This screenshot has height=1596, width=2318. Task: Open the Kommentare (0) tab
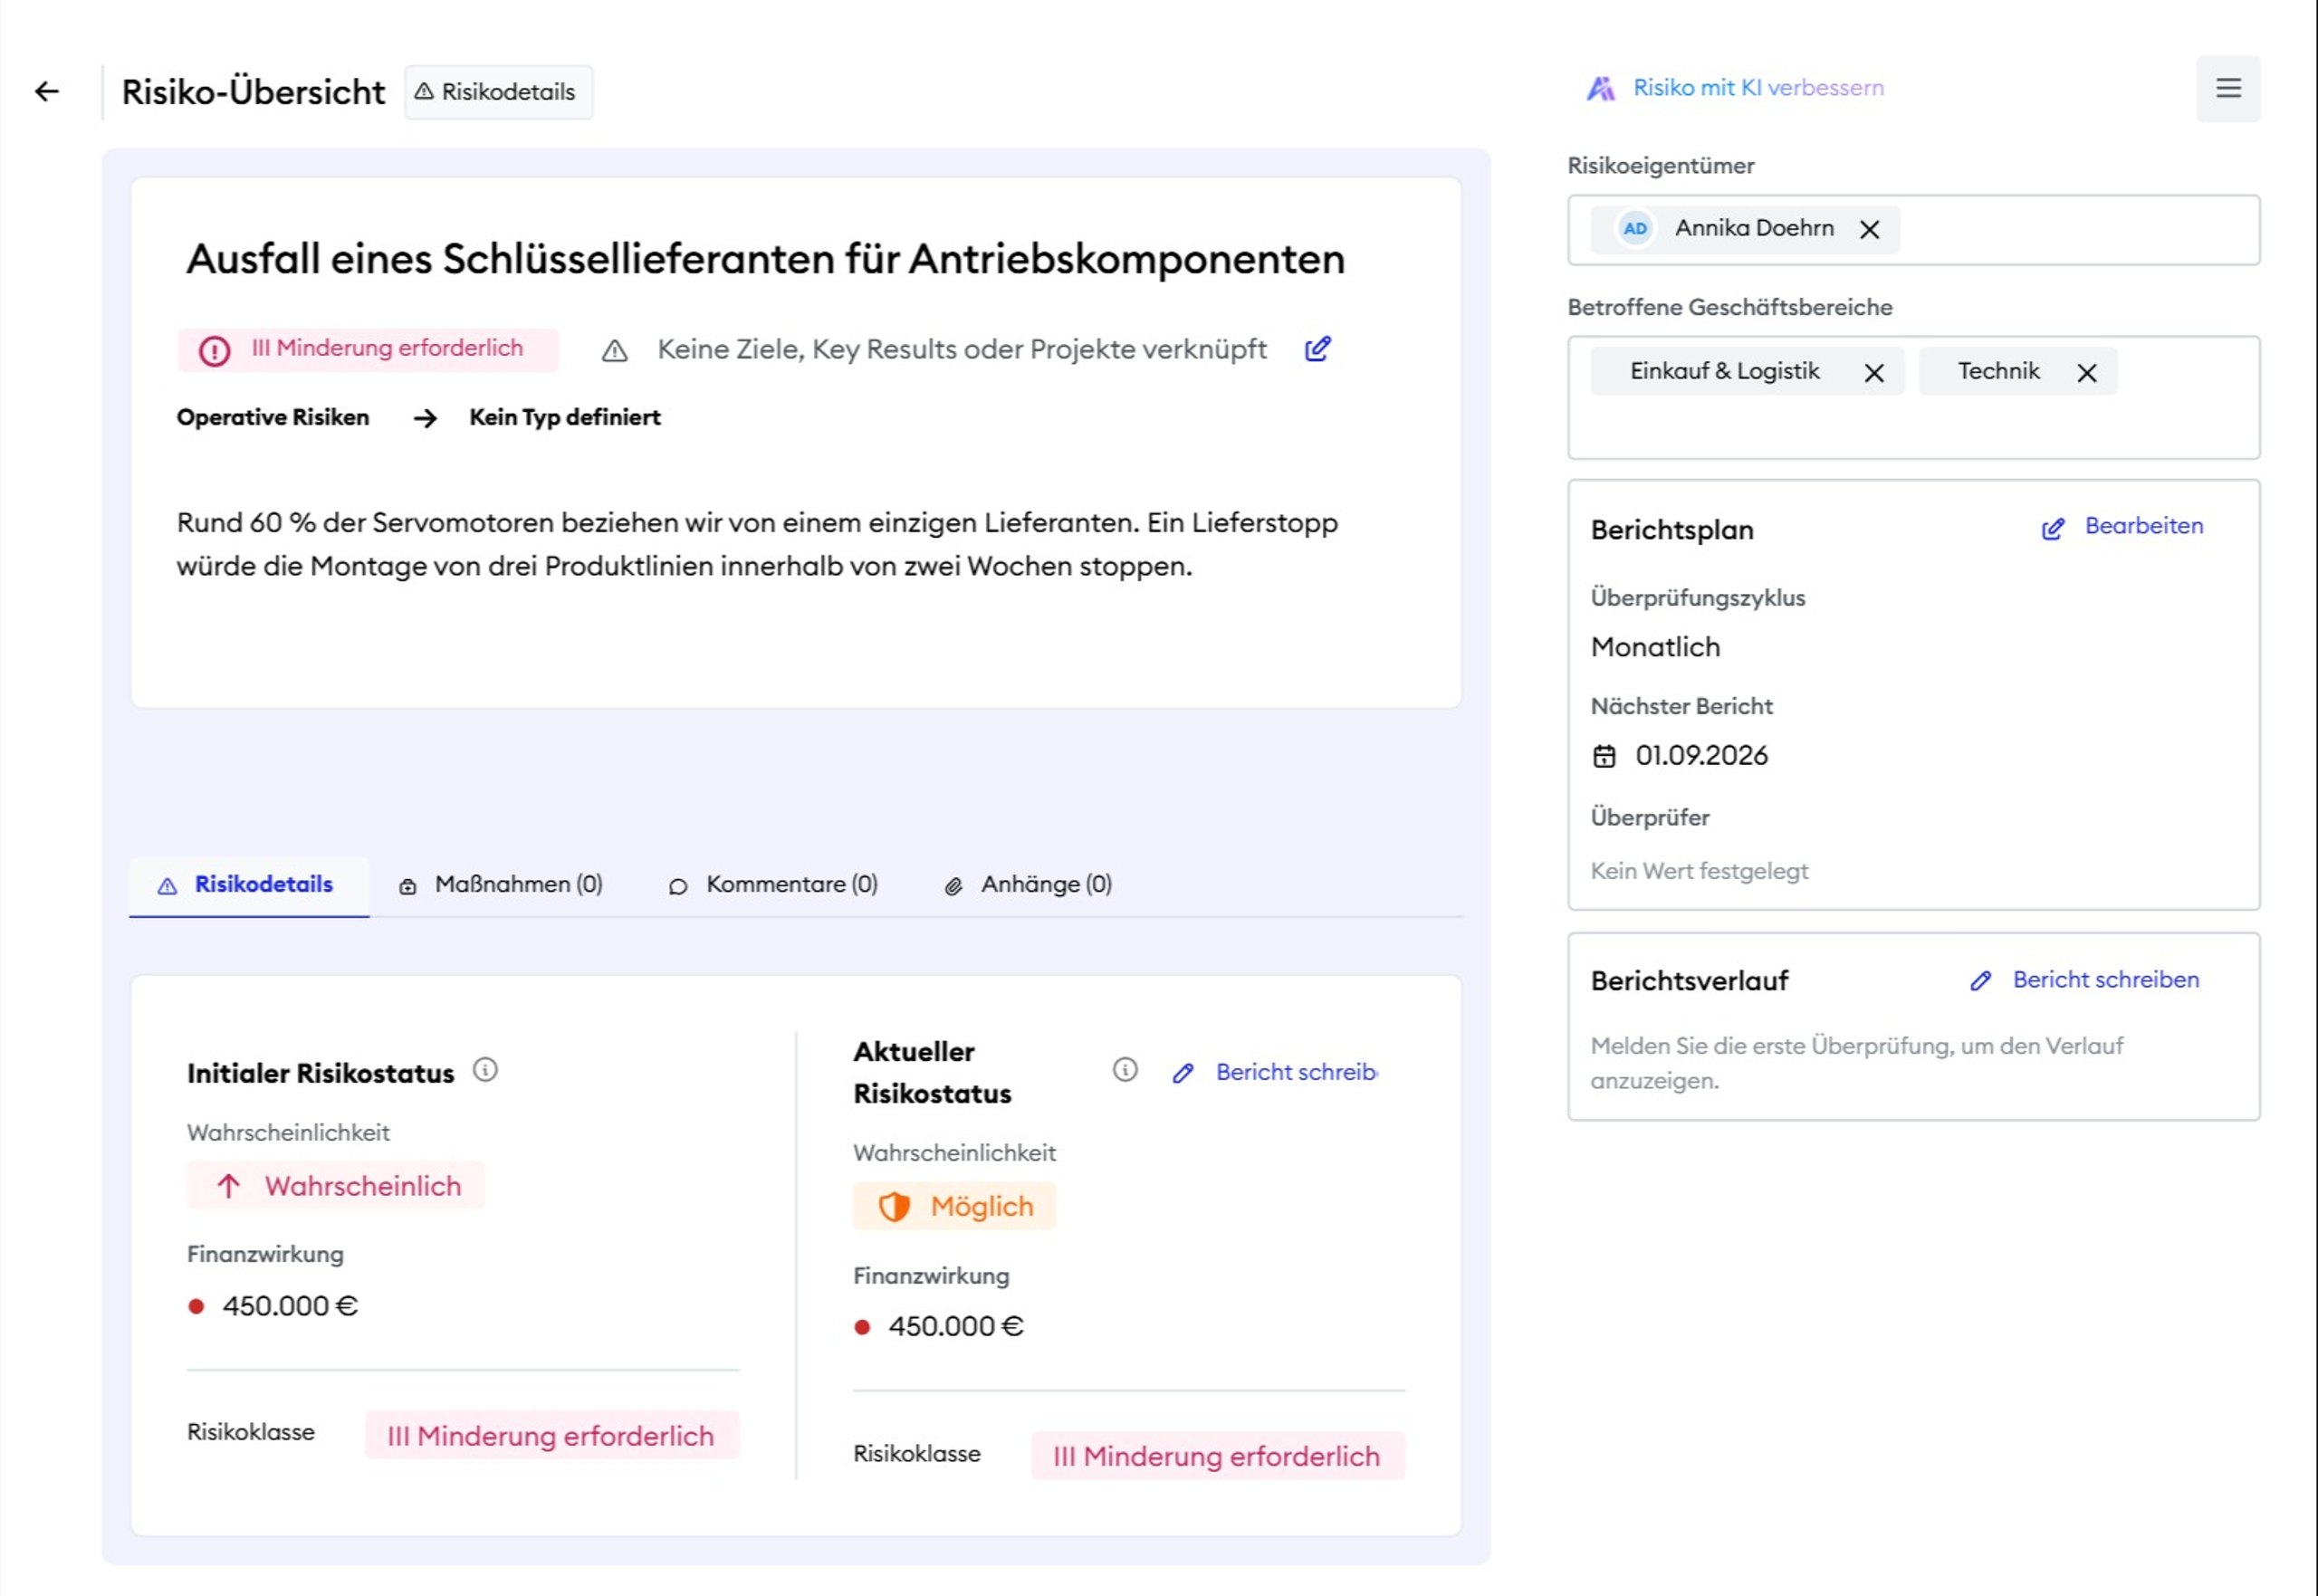point(773,886)
